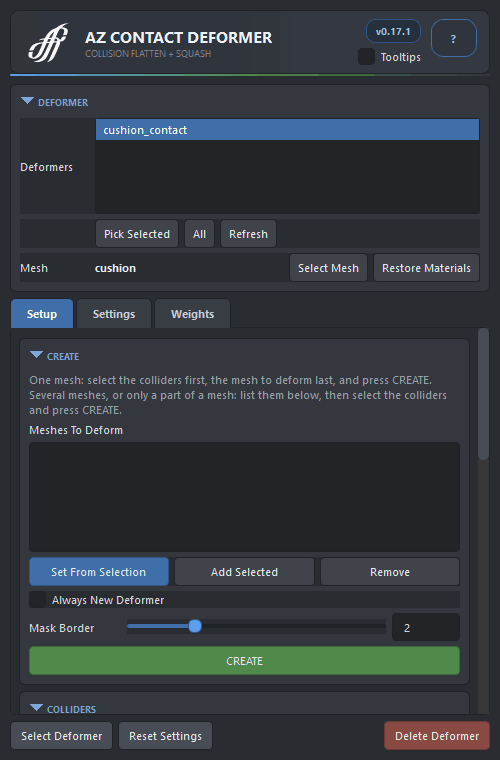
Task: Click the v0.17.1 version badge
Action: tap(393, 32)
